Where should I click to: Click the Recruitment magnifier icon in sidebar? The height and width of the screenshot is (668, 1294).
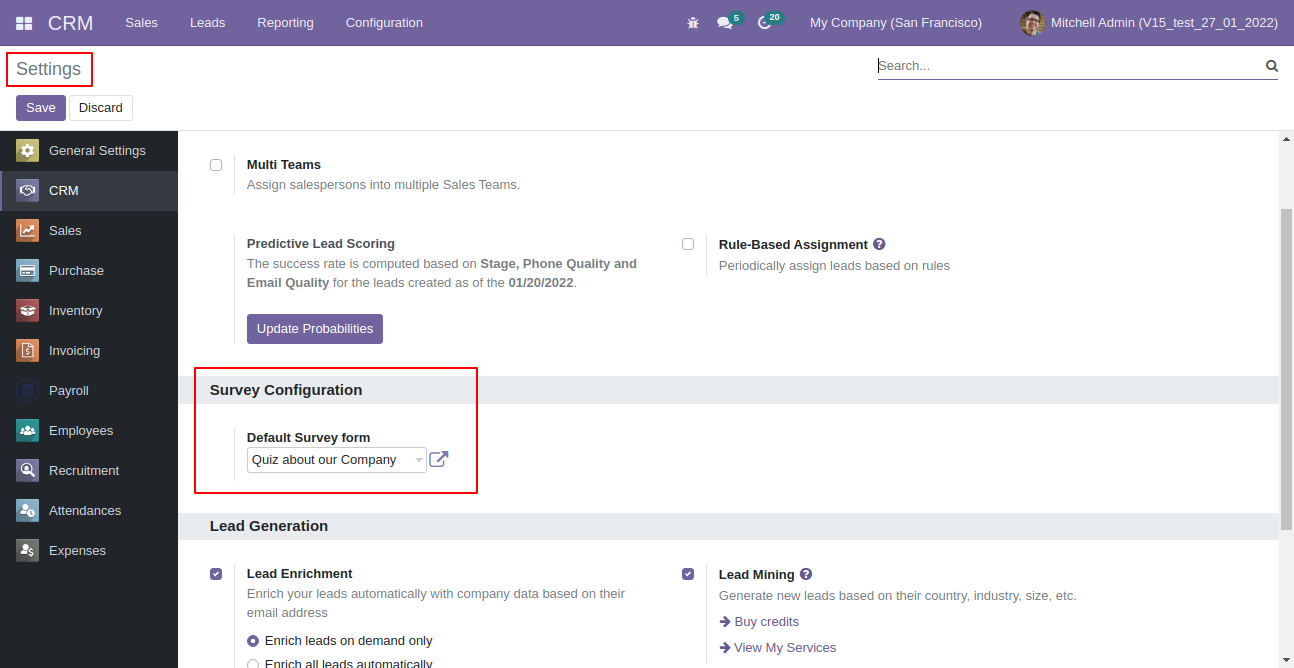pyautogui.click(x=28, y=471)
